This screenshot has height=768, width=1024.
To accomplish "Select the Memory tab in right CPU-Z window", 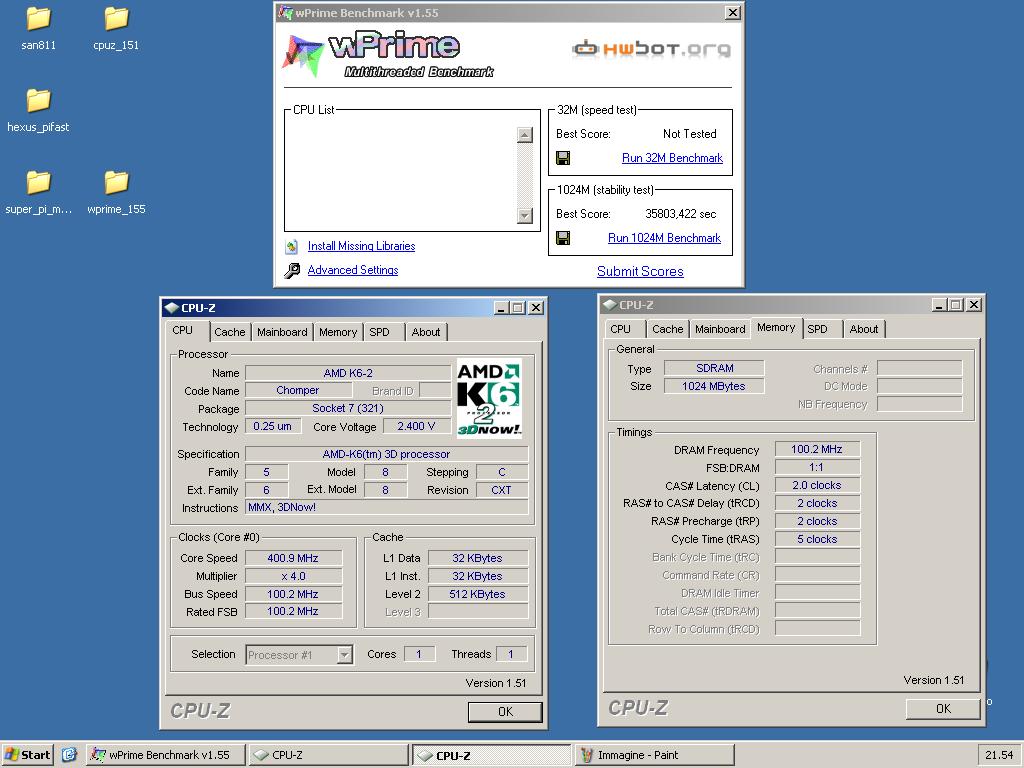I will (776, 328).
